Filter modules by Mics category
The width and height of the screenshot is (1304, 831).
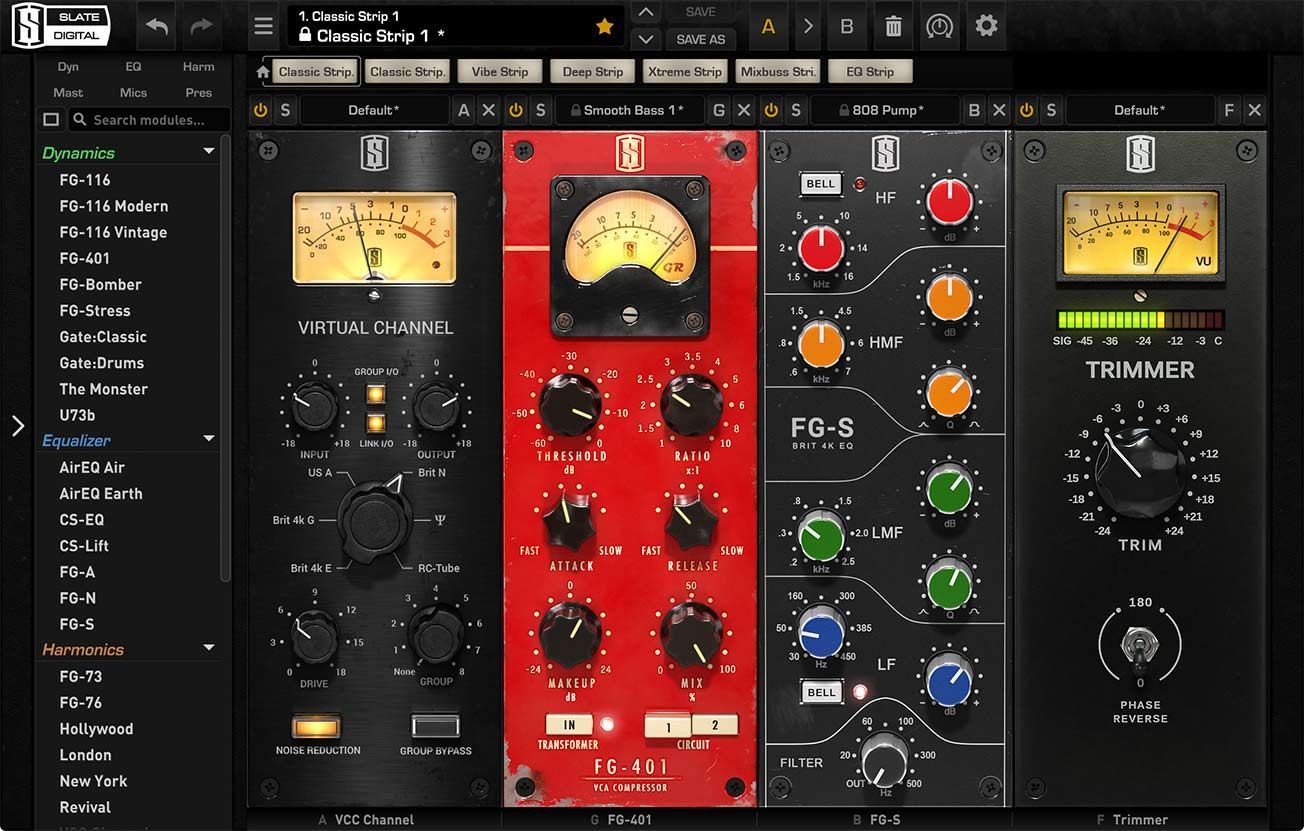point(133,92)
